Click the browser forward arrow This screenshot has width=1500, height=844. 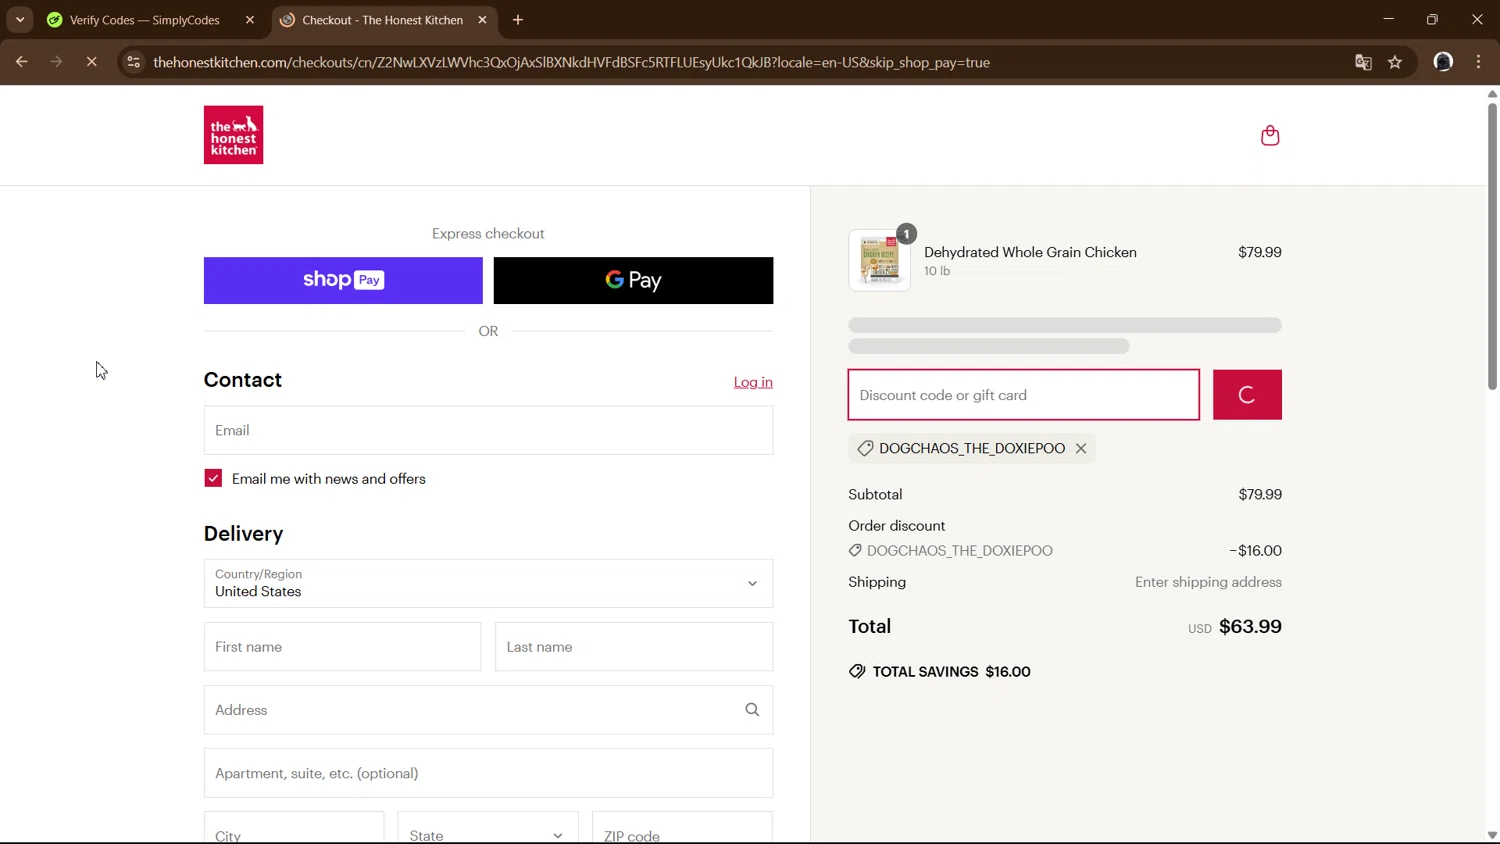[56, 62]
